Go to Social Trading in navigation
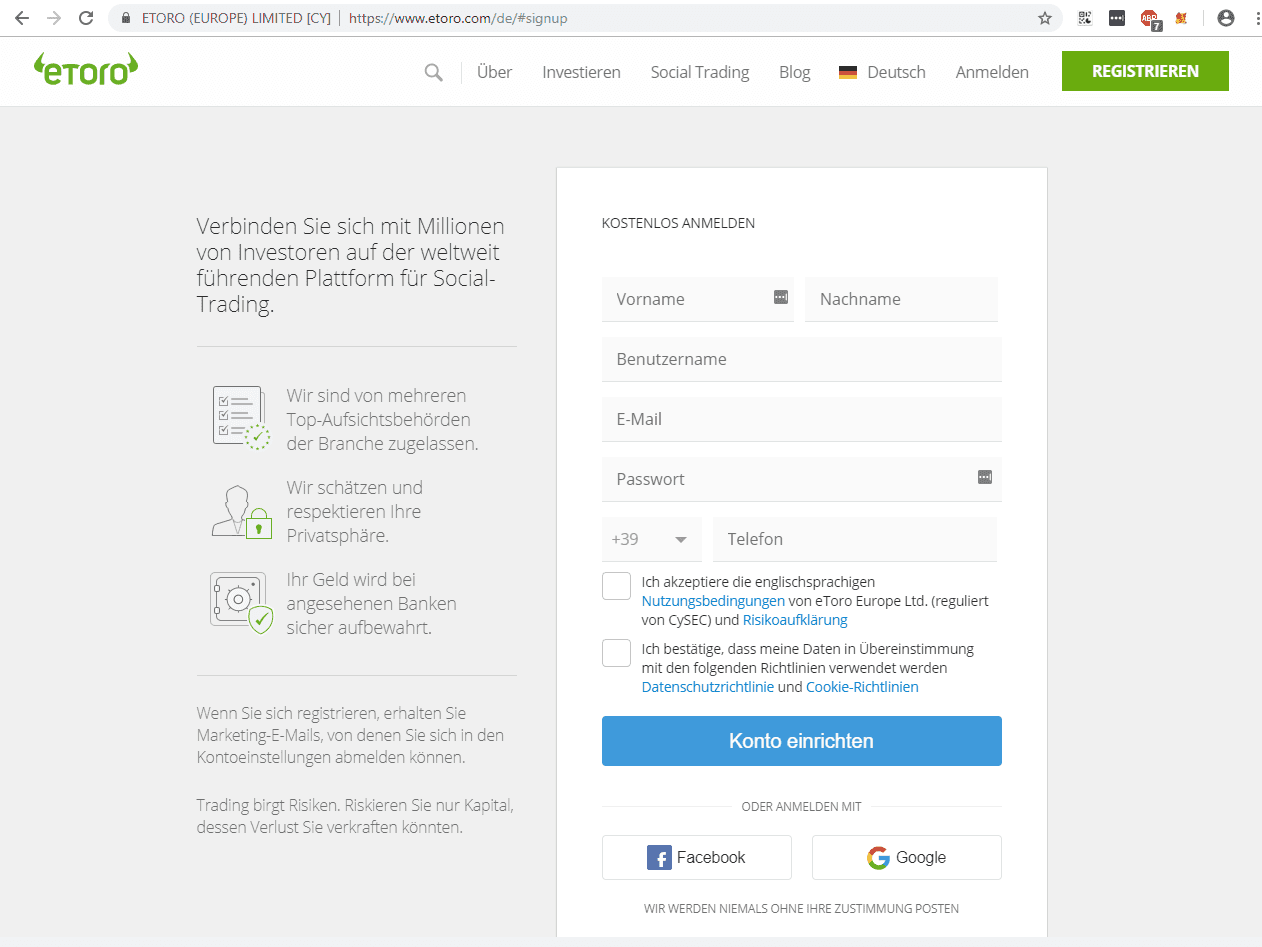1262x947 pixels. (699, 72)
